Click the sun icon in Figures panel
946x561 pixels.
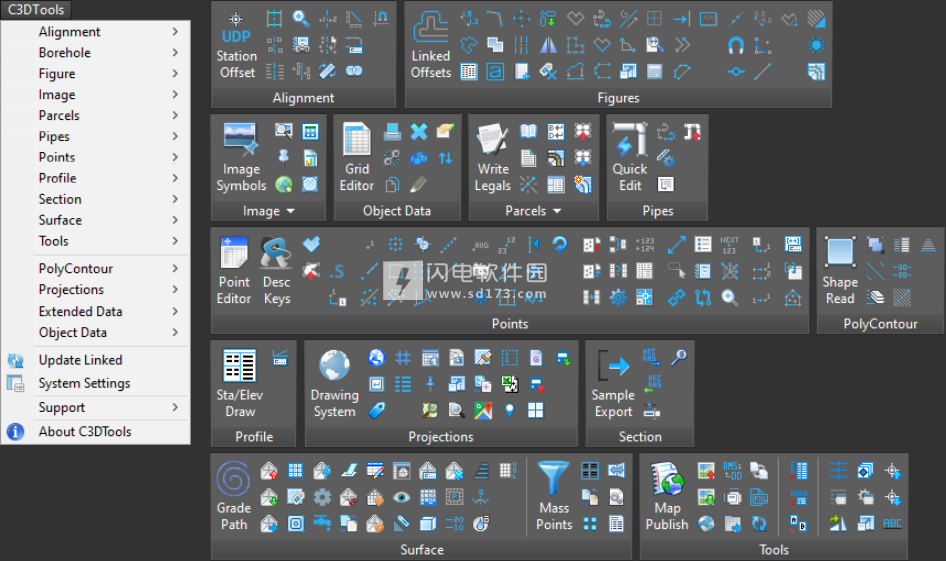816,45
